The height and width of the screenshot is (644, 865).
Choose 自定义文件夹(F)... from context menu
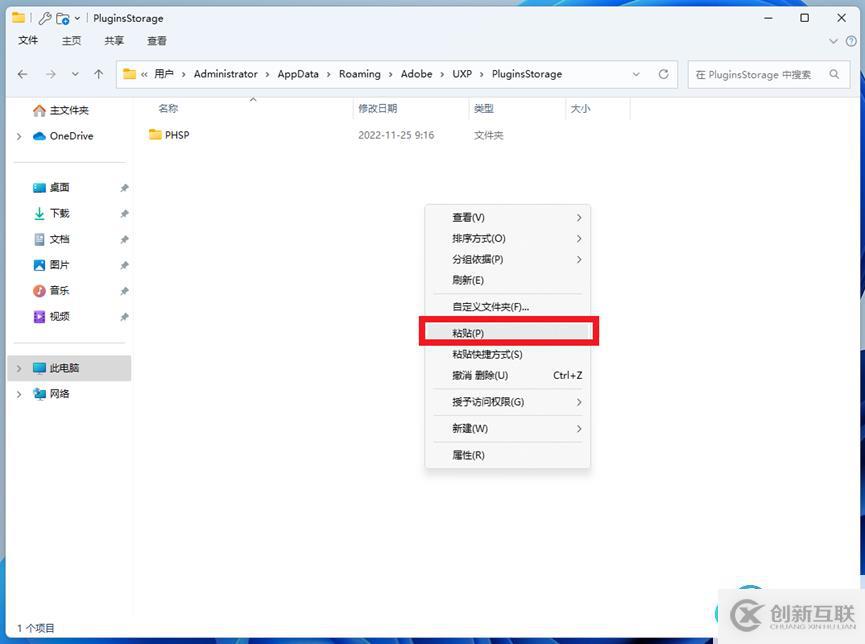pyautogui.click(x=508, y=307)
